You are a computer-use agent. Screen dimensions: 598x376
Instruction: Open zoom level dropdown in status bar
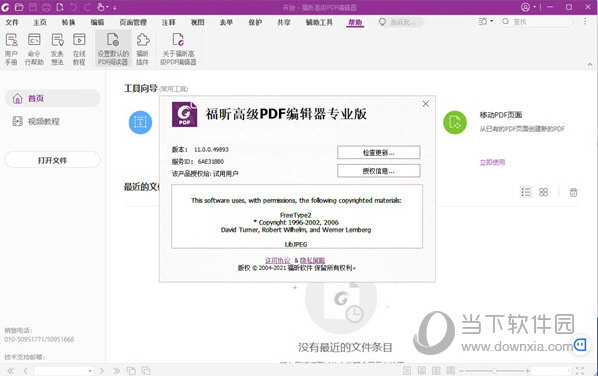(569, 371)
